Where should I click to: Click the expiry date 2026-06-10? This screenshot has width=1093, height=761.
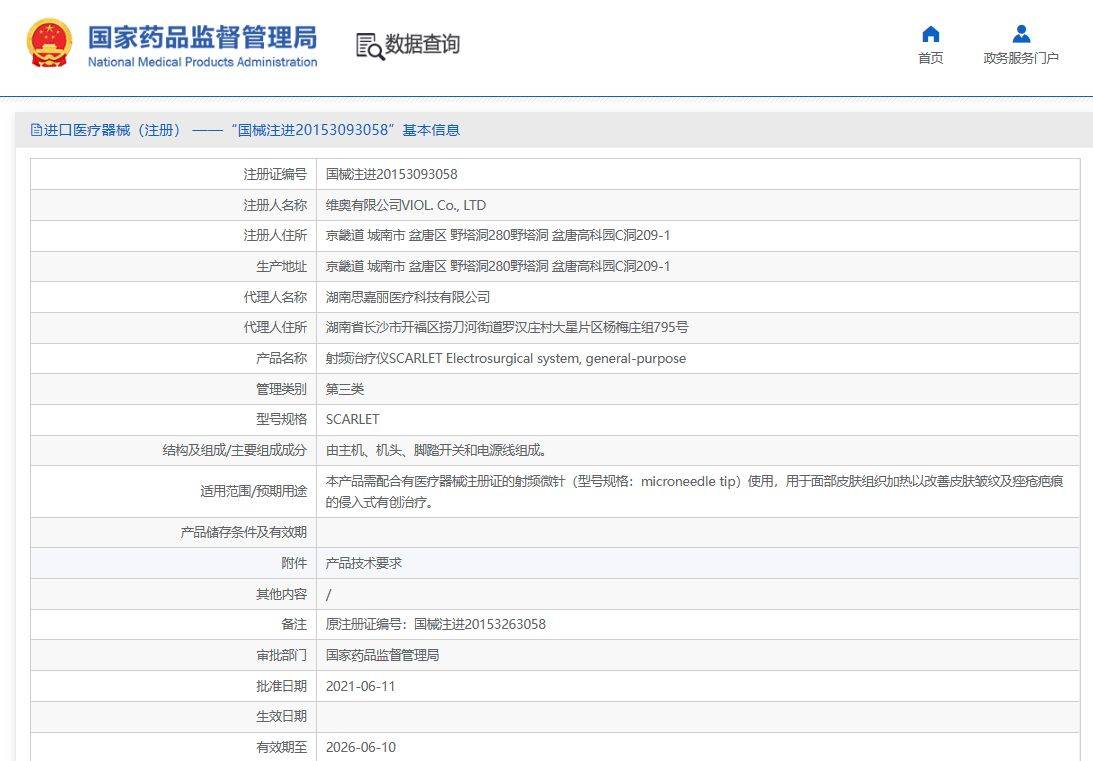click(361, 747)
